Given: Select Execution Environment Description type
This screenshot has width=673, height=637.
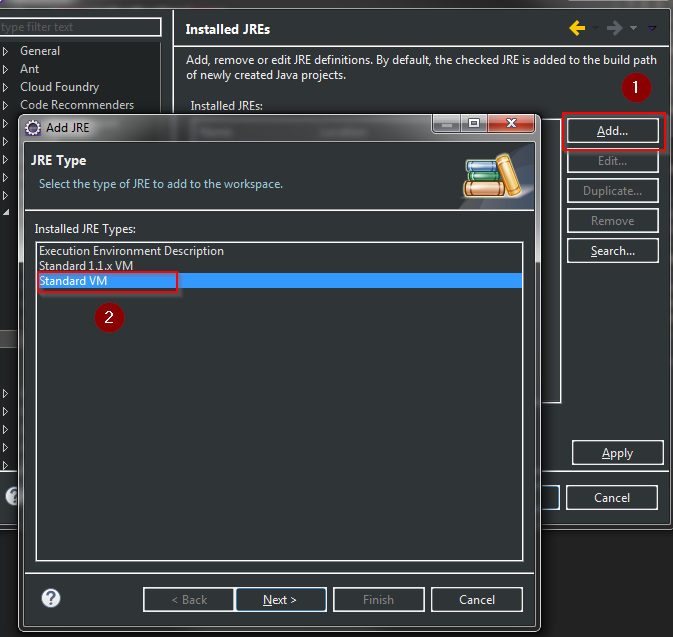Looking at the screenshot, I should pyautogui.click(x=279, y=251).
